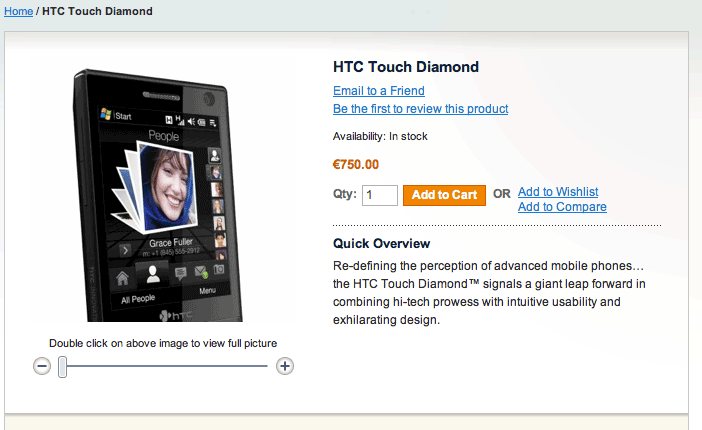Click the Add to Compare link
The height and width of the screenshot is (430, 702).
click(562, 207)
